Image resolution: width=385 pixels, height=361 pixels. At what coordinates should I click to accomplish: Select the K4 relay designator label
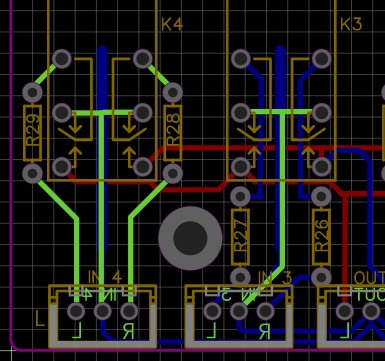click(172, 24)
